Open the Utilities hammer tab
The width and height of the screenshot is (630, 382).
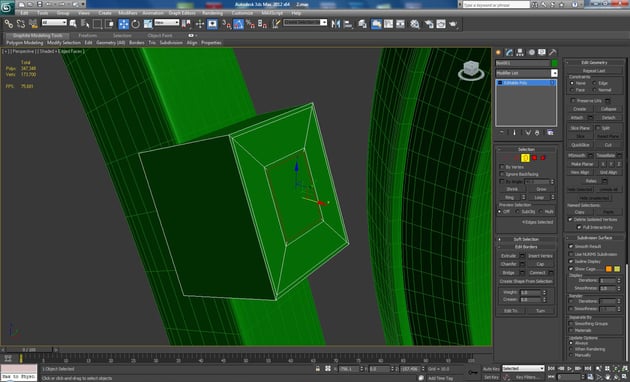tap(553, 52)
